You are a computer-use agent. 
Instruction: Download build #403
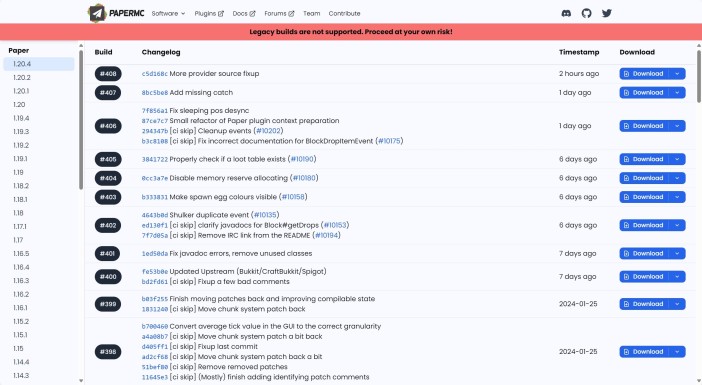[644, 197]
